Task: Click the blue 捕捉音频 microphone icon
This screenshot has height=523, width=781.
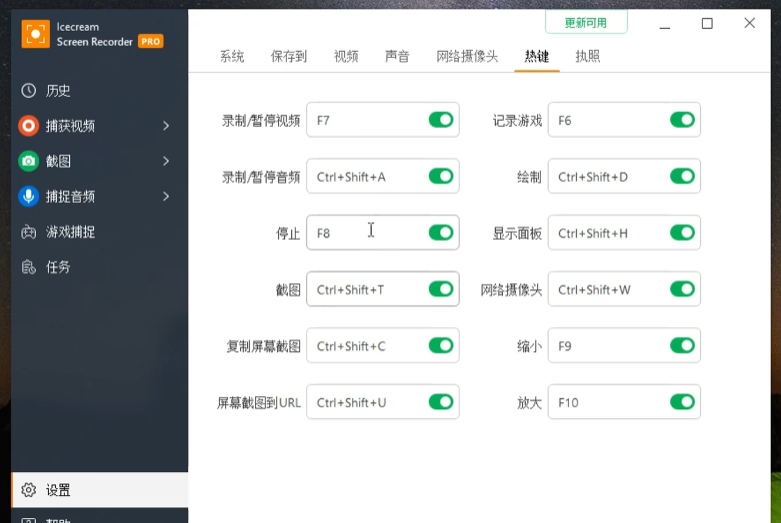Action: 28,196
